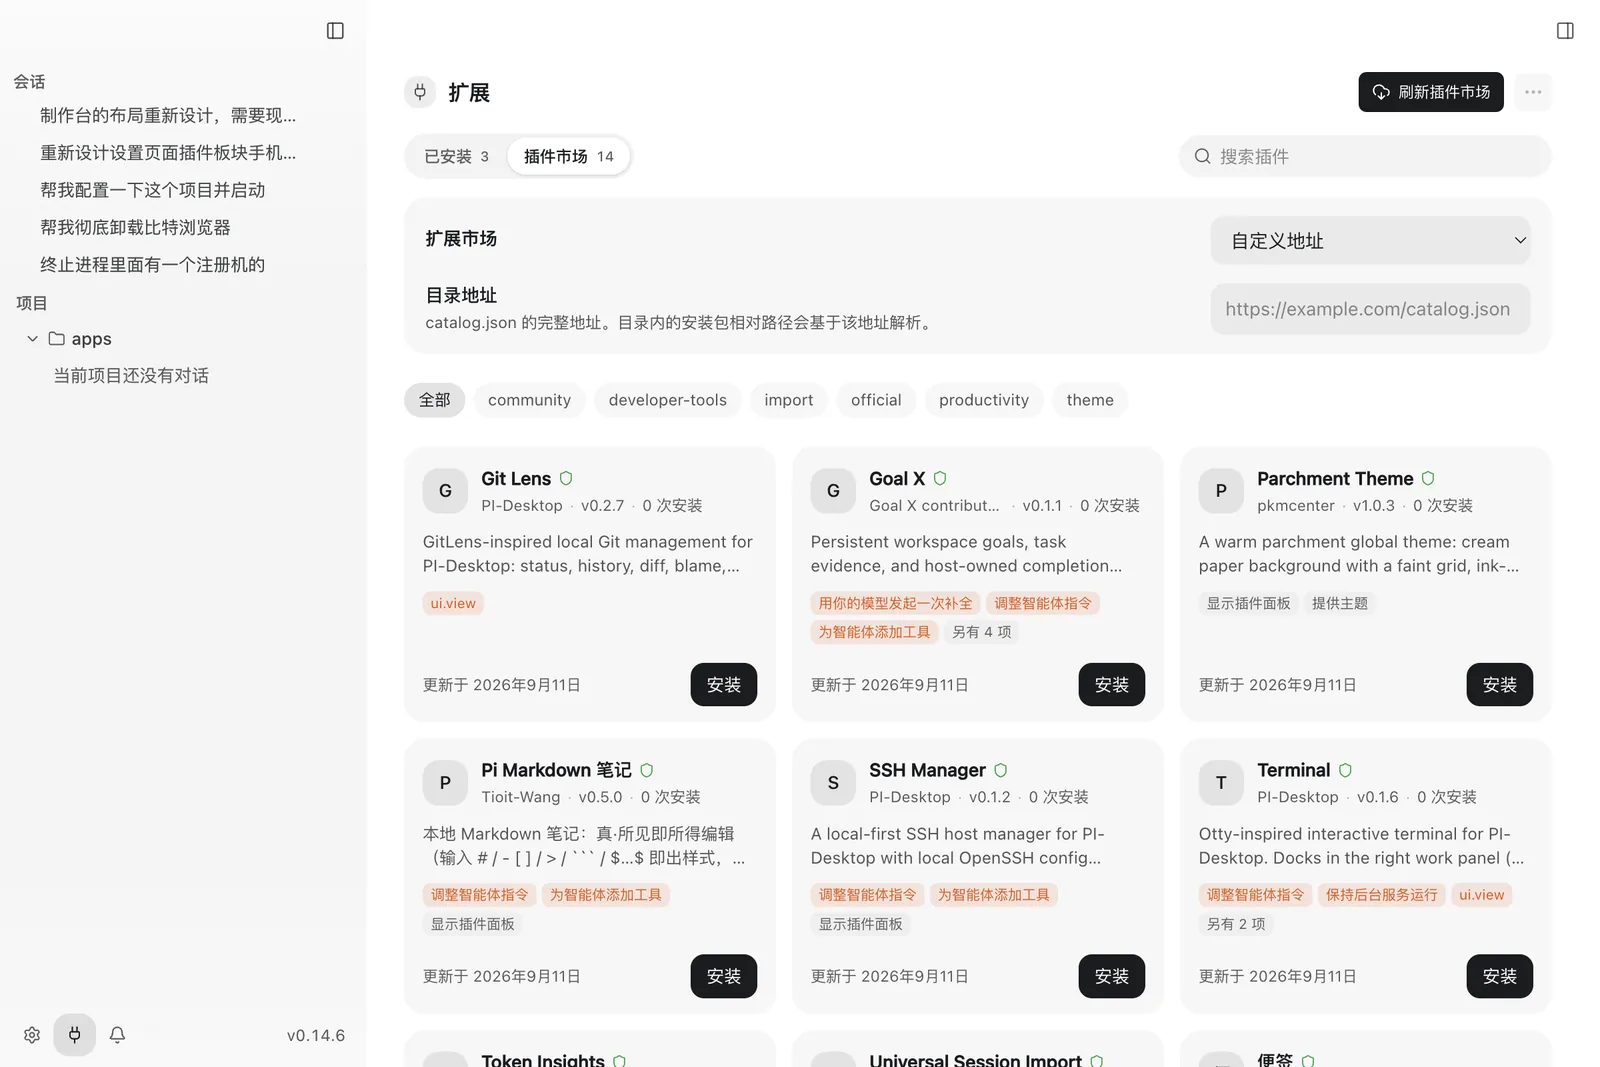
Task: Click Parchment Theme avatar letter P
Action: coord(1221,491)
